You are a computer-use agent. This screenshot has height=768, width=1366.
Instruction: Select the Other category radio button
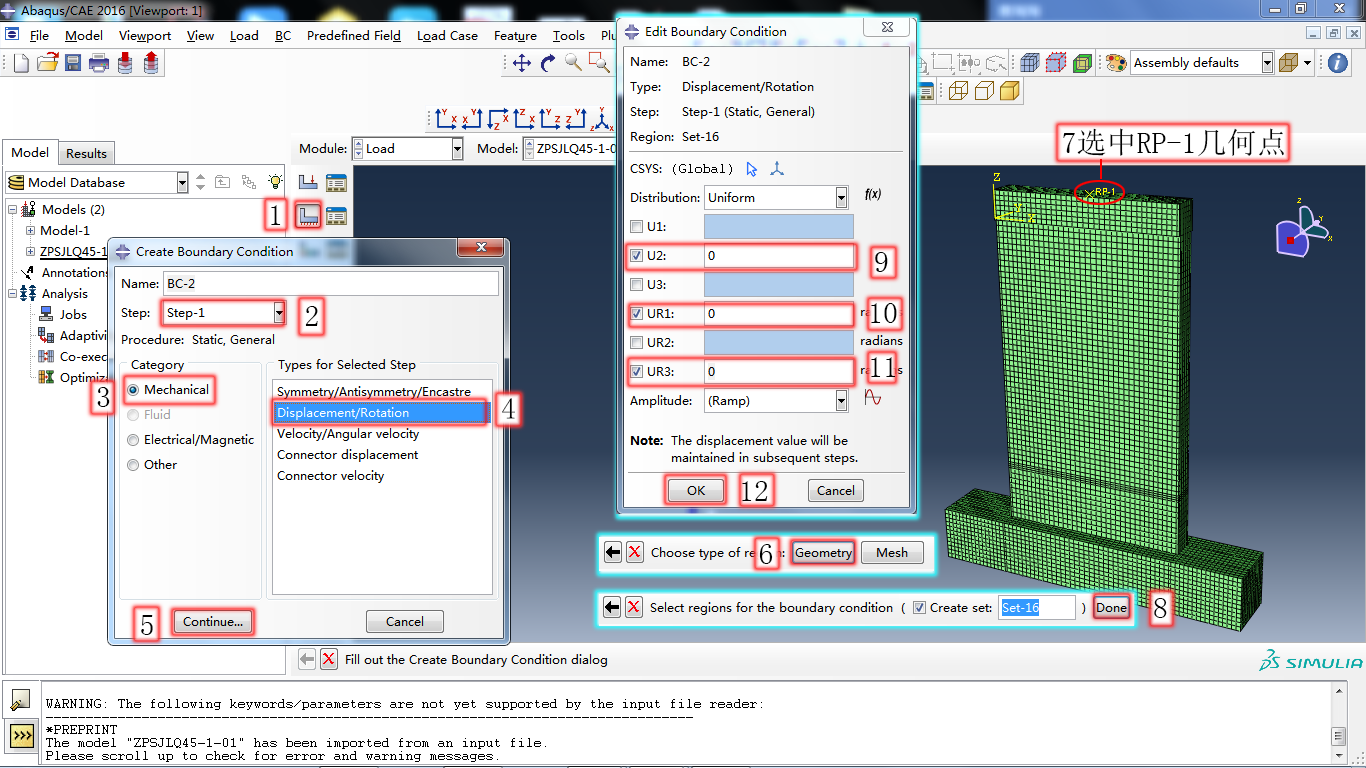[x=133, y=465]
